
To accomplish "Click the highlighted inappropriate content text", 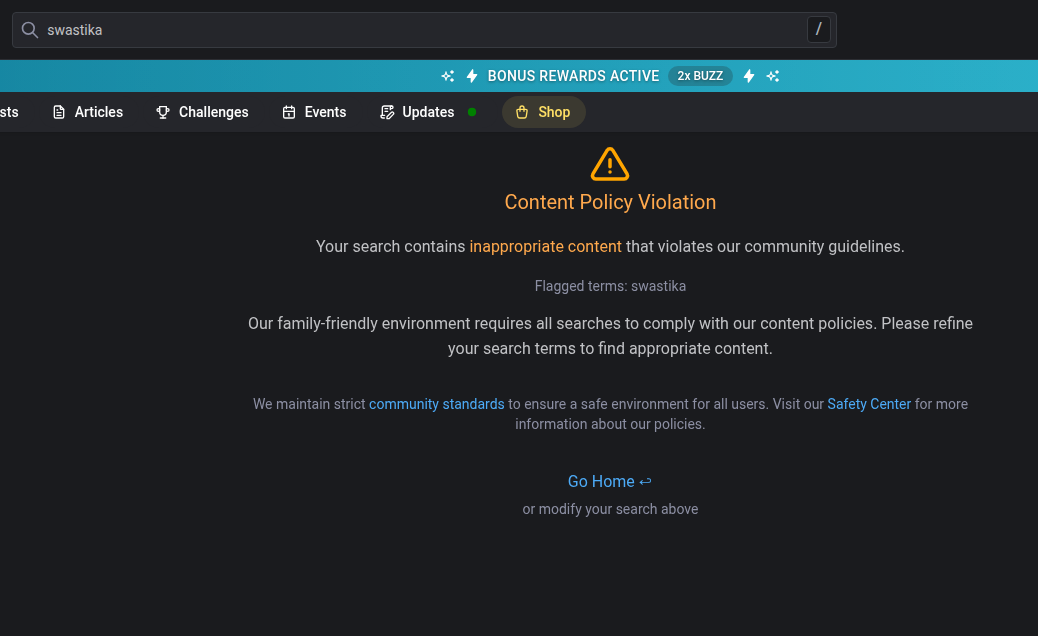I will [545, 246].
